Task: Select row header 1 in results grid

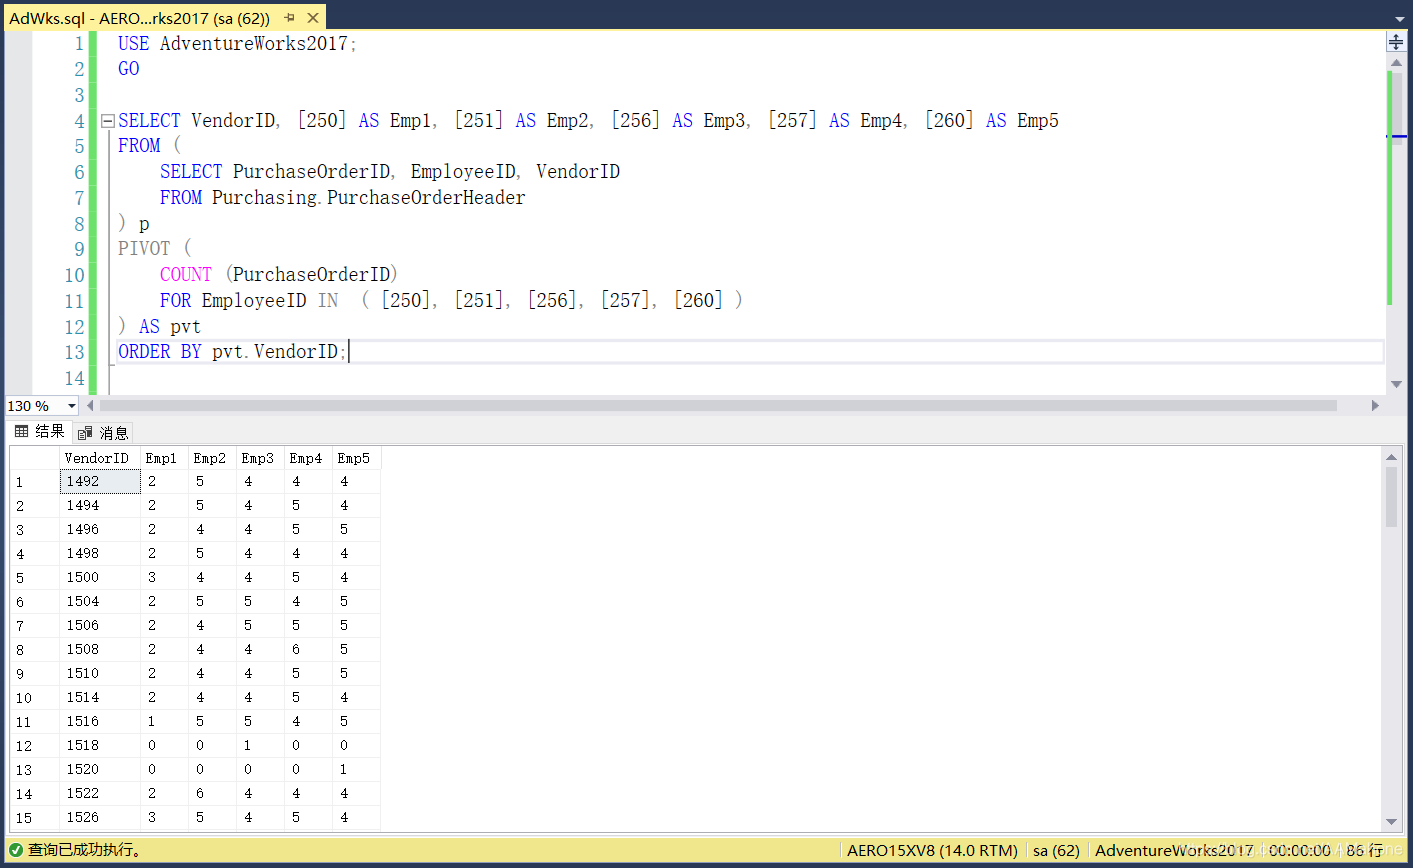Action: 35,481
